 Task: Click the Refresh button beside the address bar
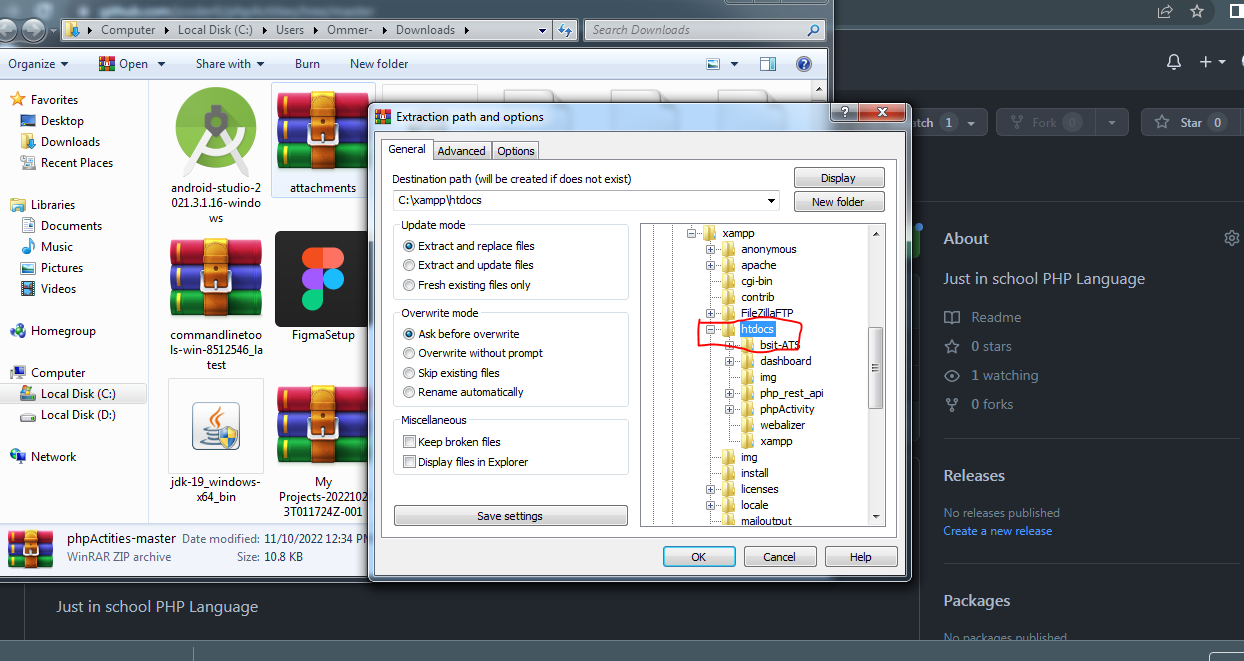coord(567,30)
